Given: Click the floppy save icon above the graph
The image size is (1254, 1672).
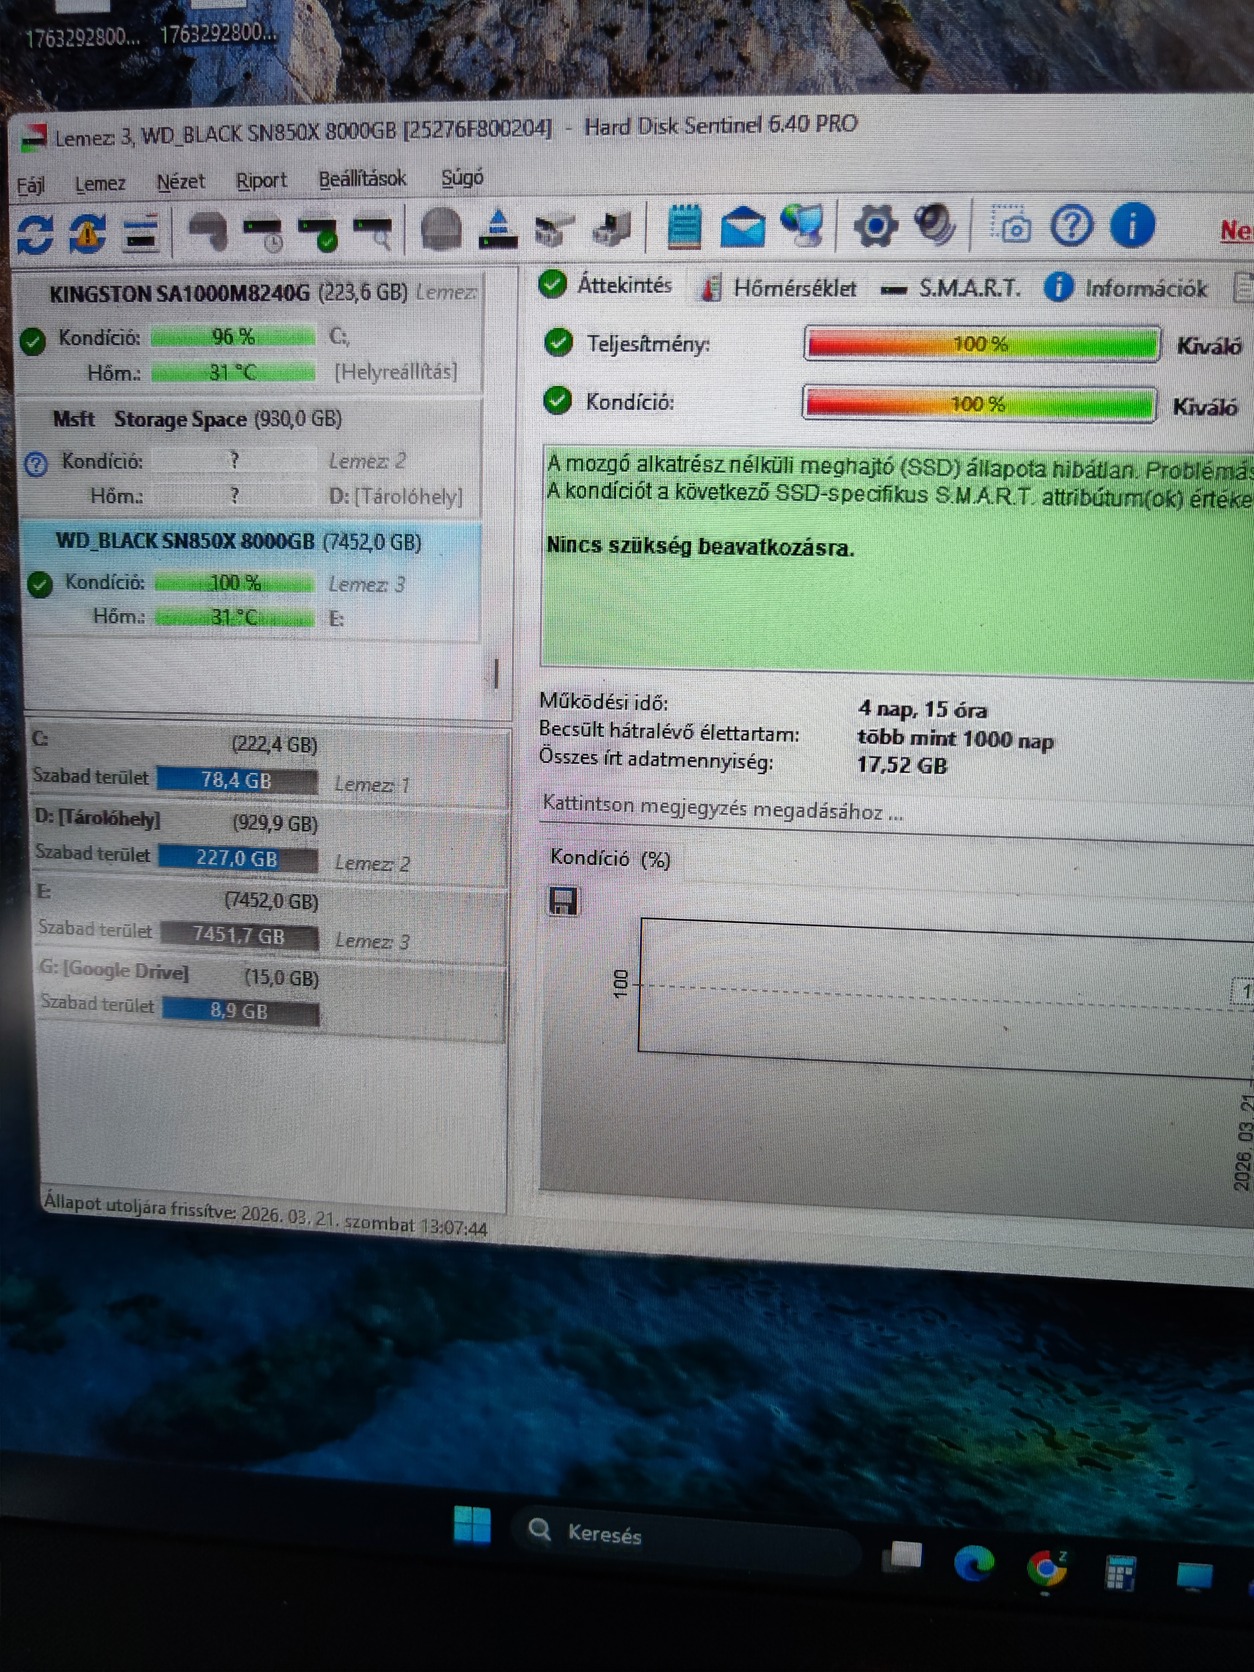Looking at the screenshot, I should tap(563, 902).
